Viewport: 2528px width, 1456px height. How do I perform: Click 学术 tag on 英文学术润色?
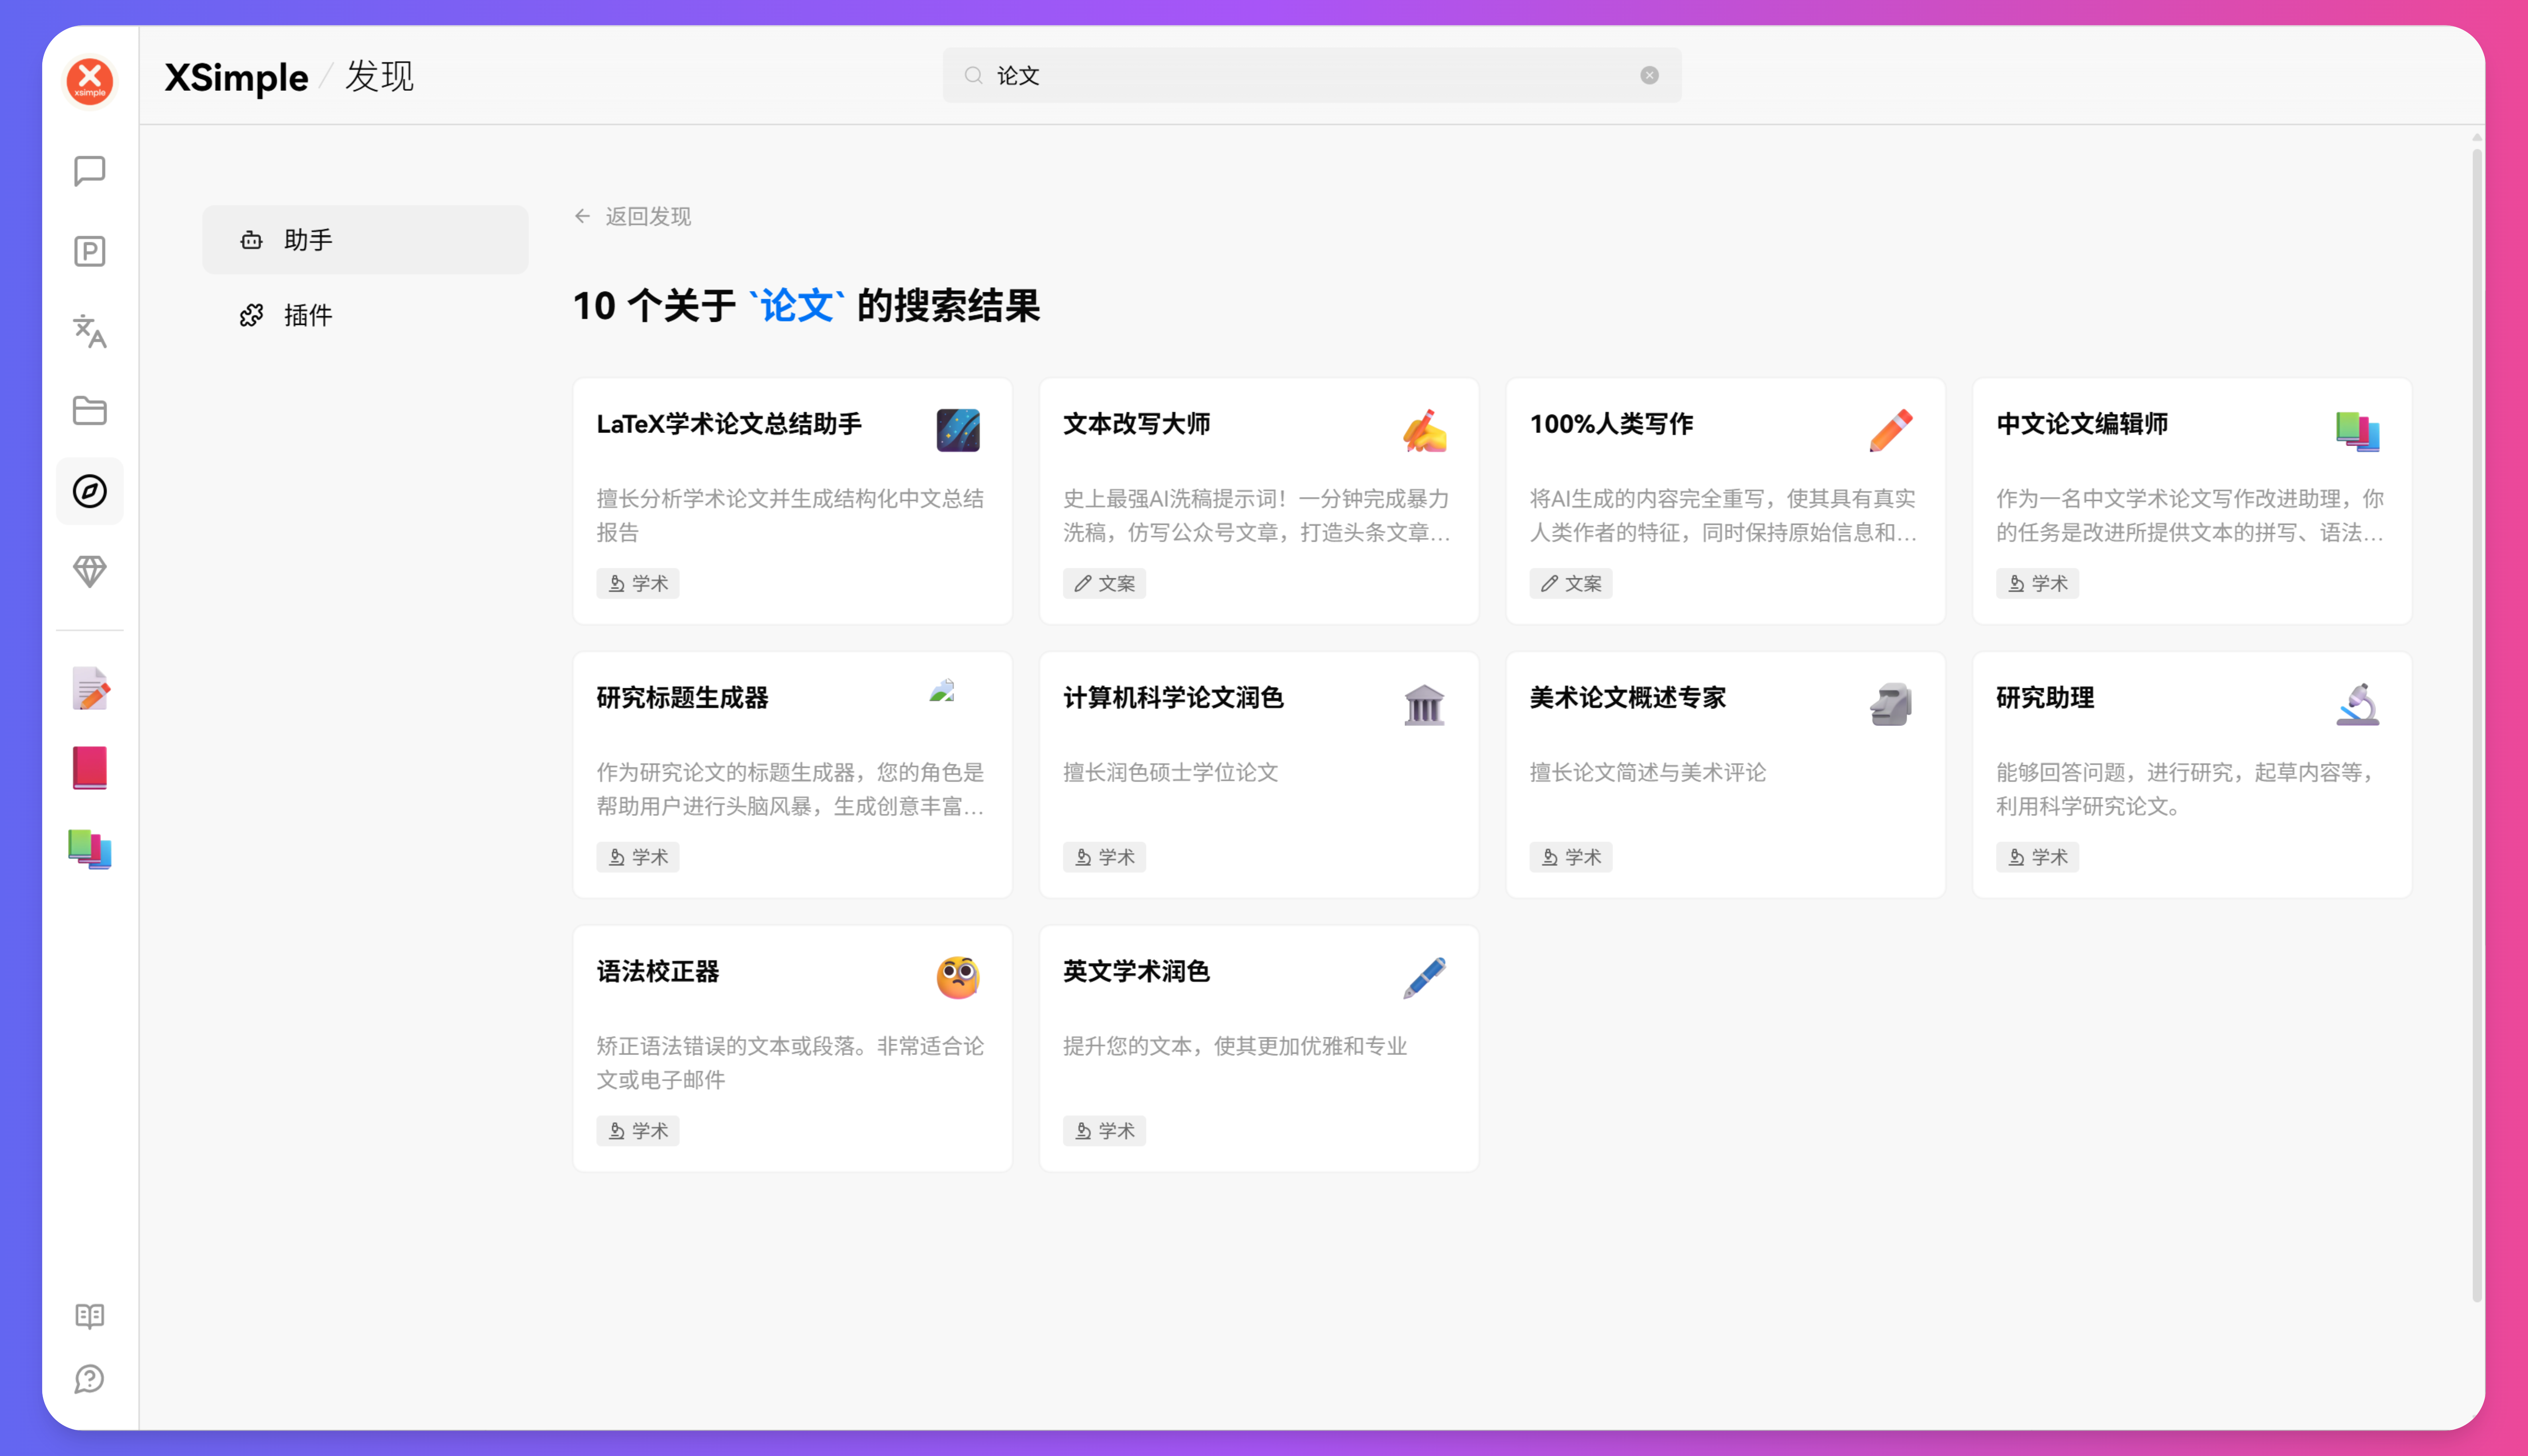click(x=1104, y=1131)
